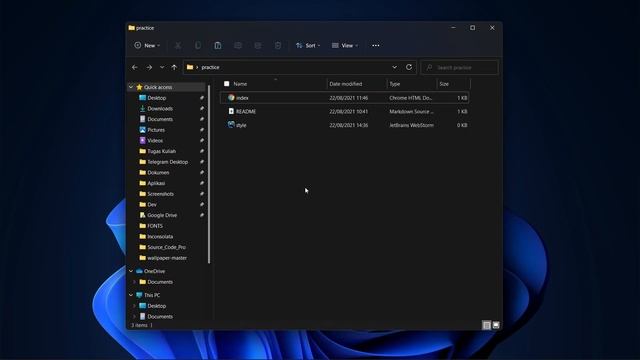Go back with the left arrow
Viewport: 640px width, 360px height.
(135, 67)
